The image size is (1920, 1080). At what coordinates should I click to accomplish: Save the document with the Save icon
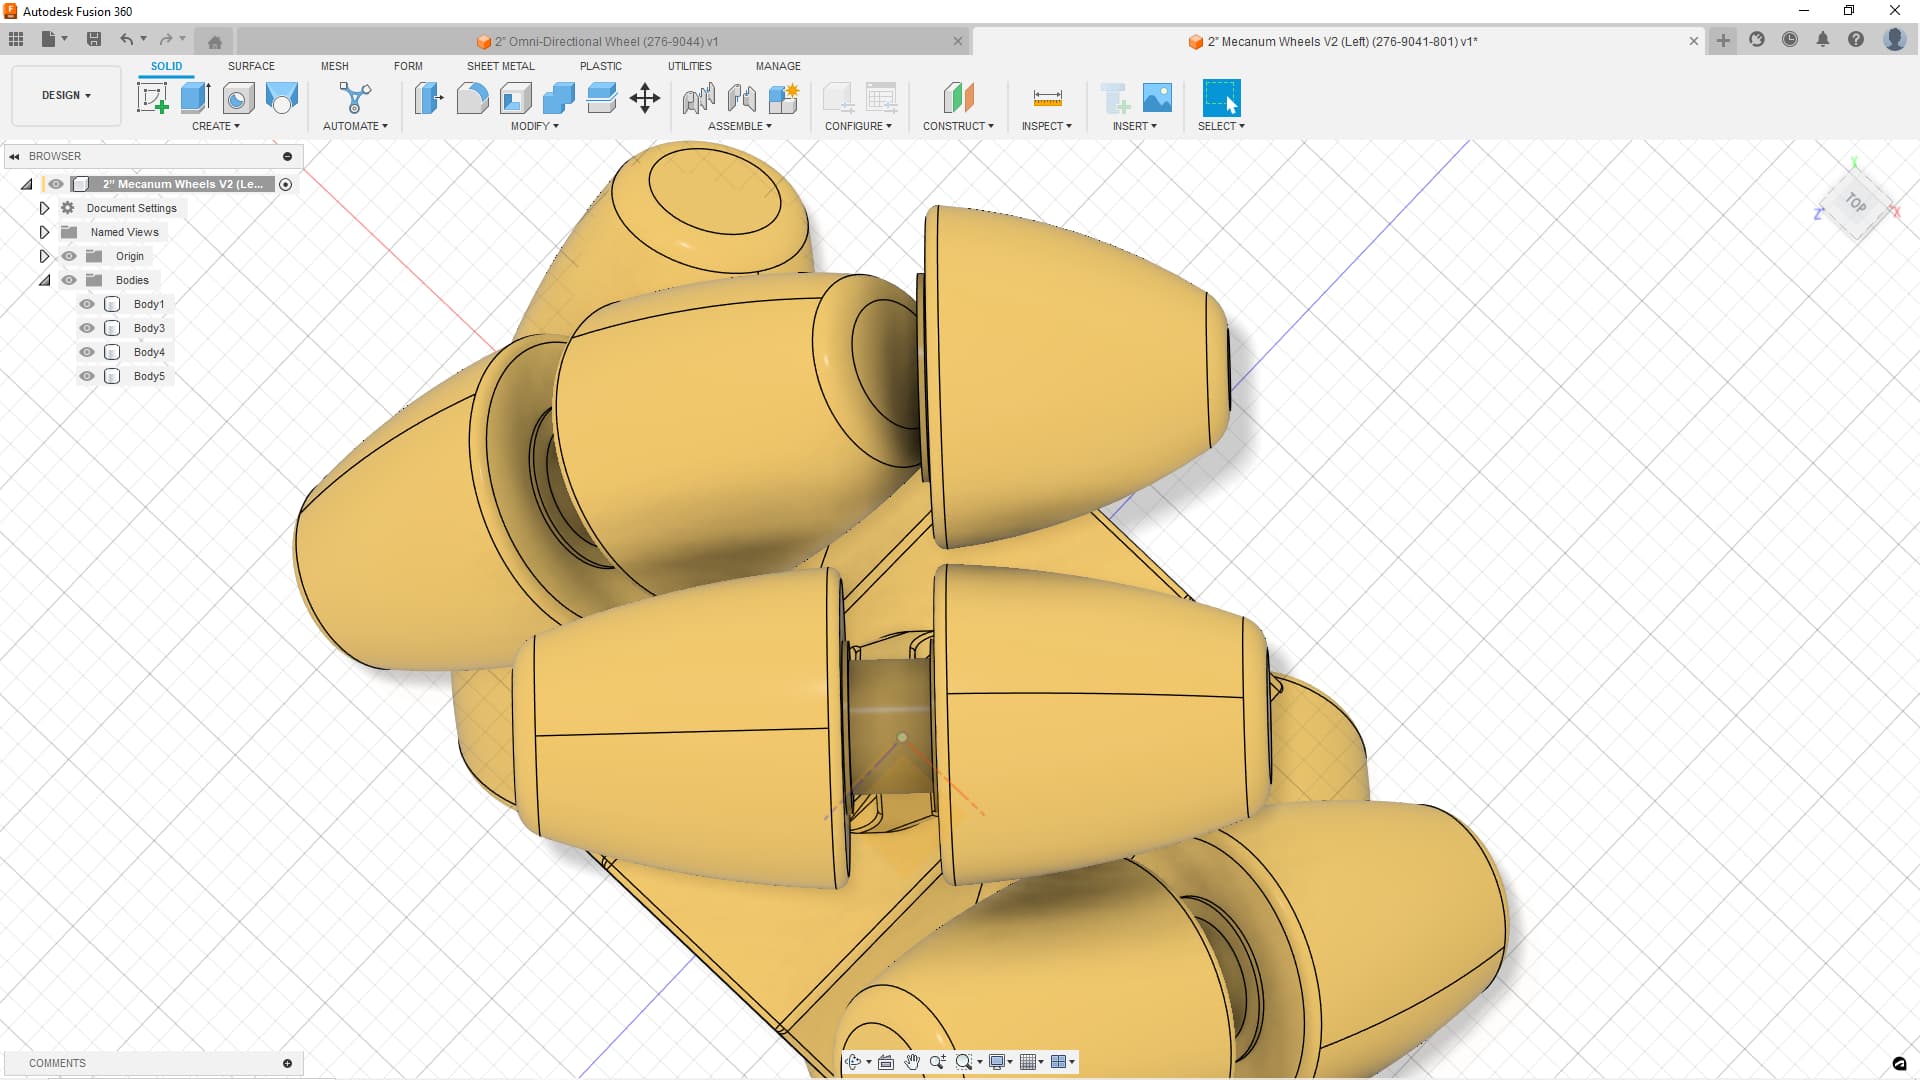pyautogui.click(x=94, y=39)
